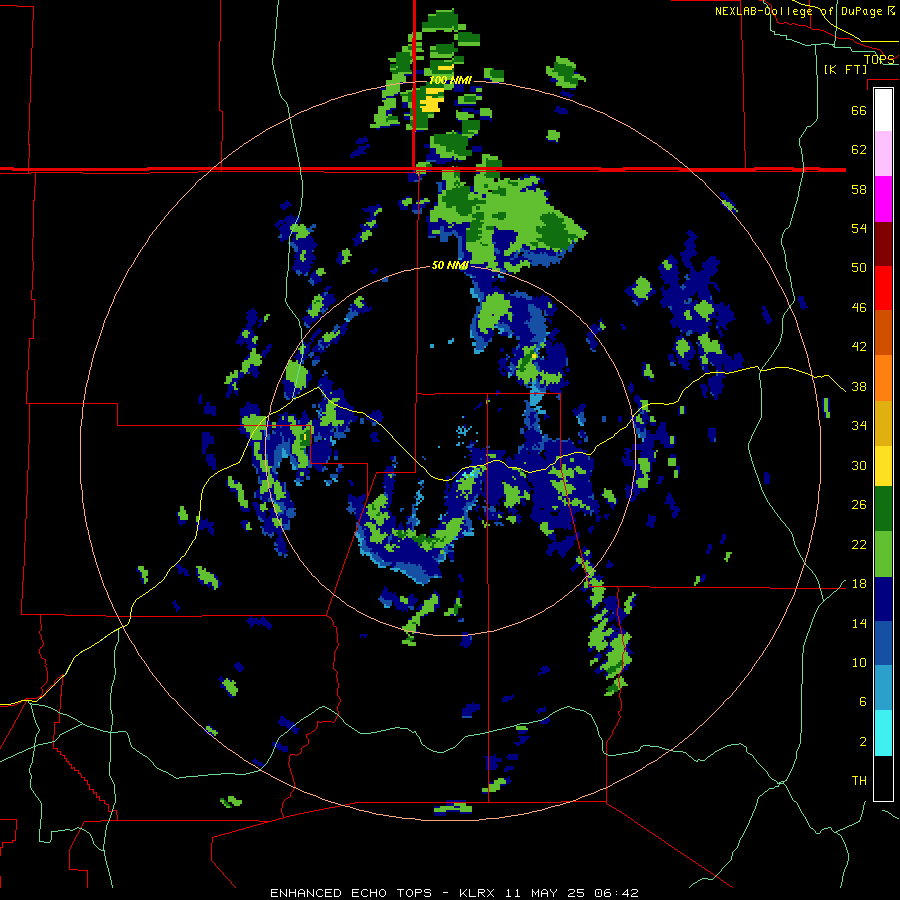Click the "26" legend value

click(x=859, y=505)
